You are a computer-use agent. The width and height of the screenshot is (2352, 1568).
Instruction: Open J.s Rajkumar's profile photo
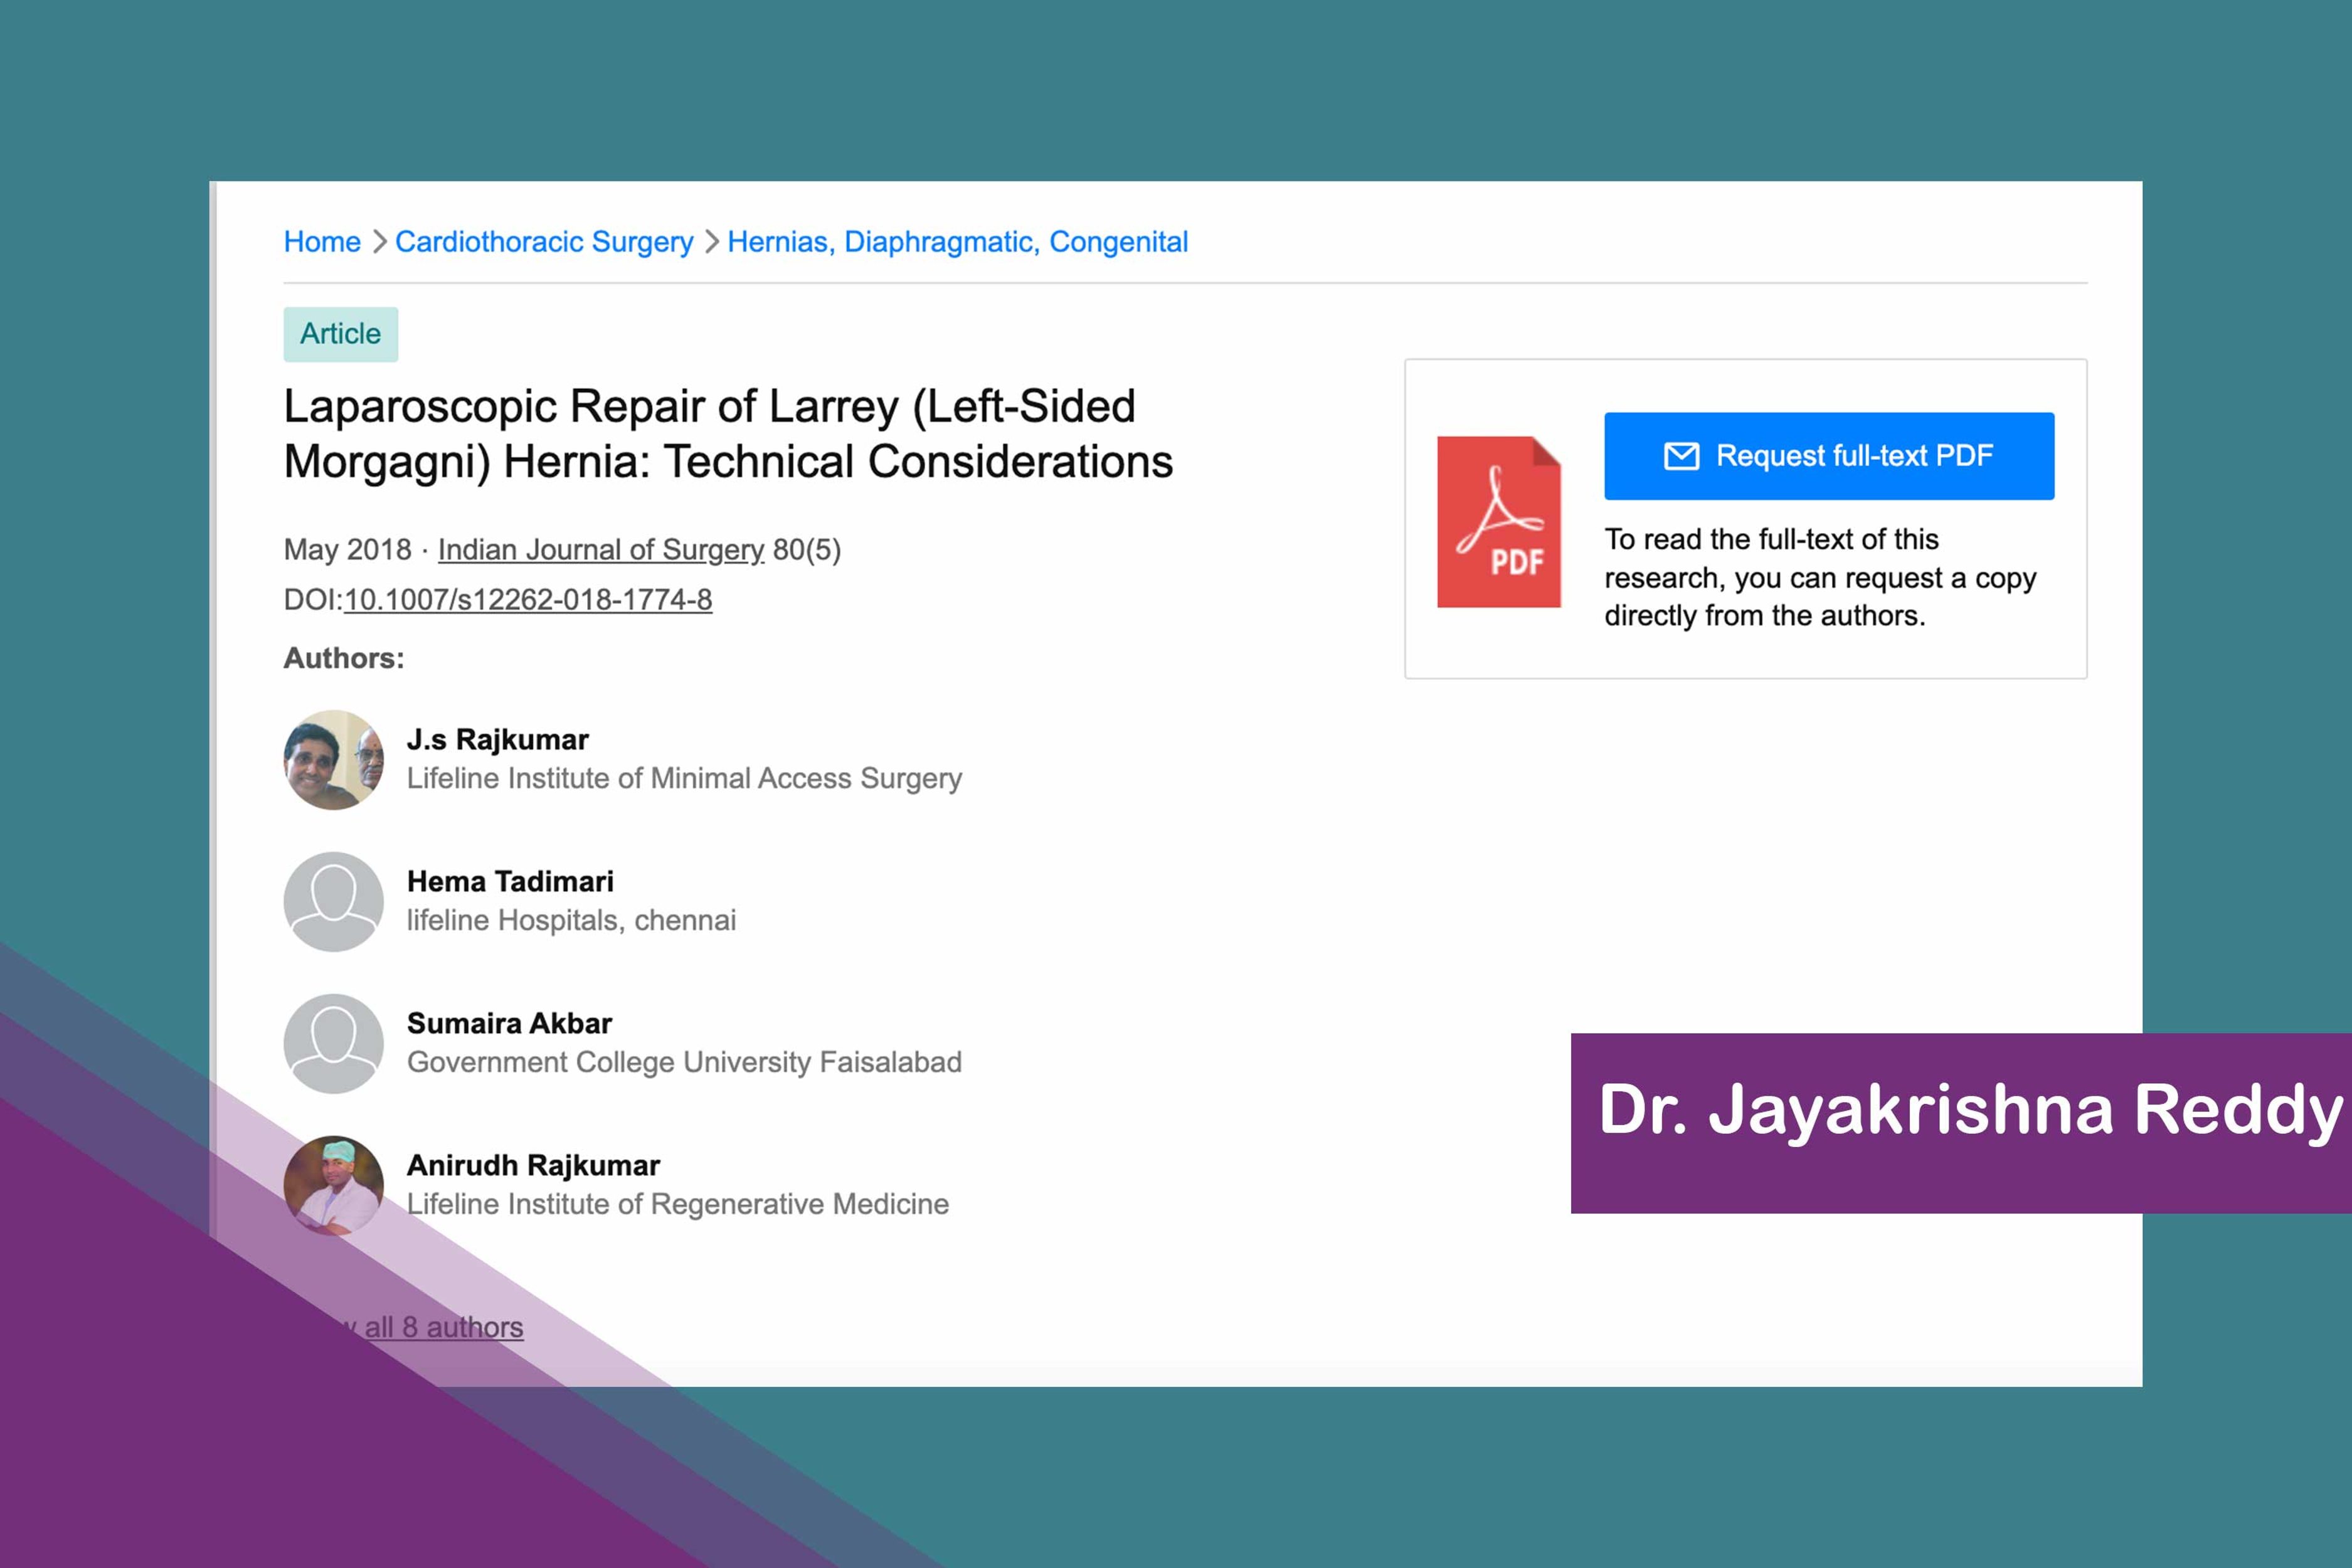pyautogui.click(x=334, y=760)
